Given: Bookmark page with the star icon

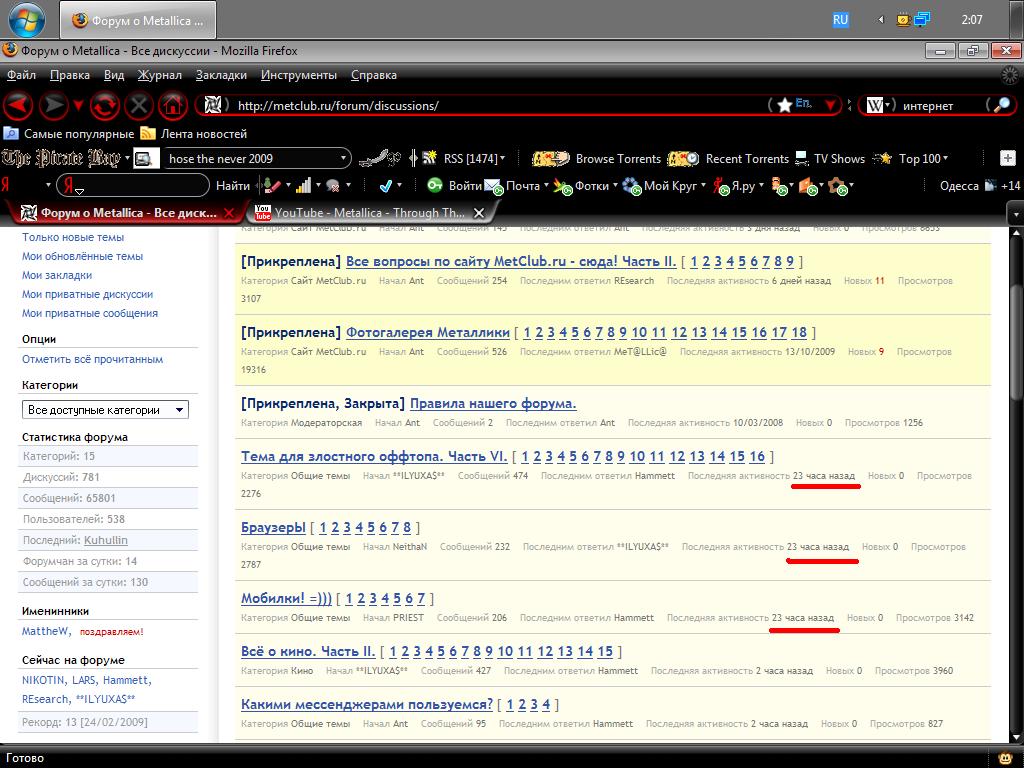Looking at the screenshot, I should [784, 105].
